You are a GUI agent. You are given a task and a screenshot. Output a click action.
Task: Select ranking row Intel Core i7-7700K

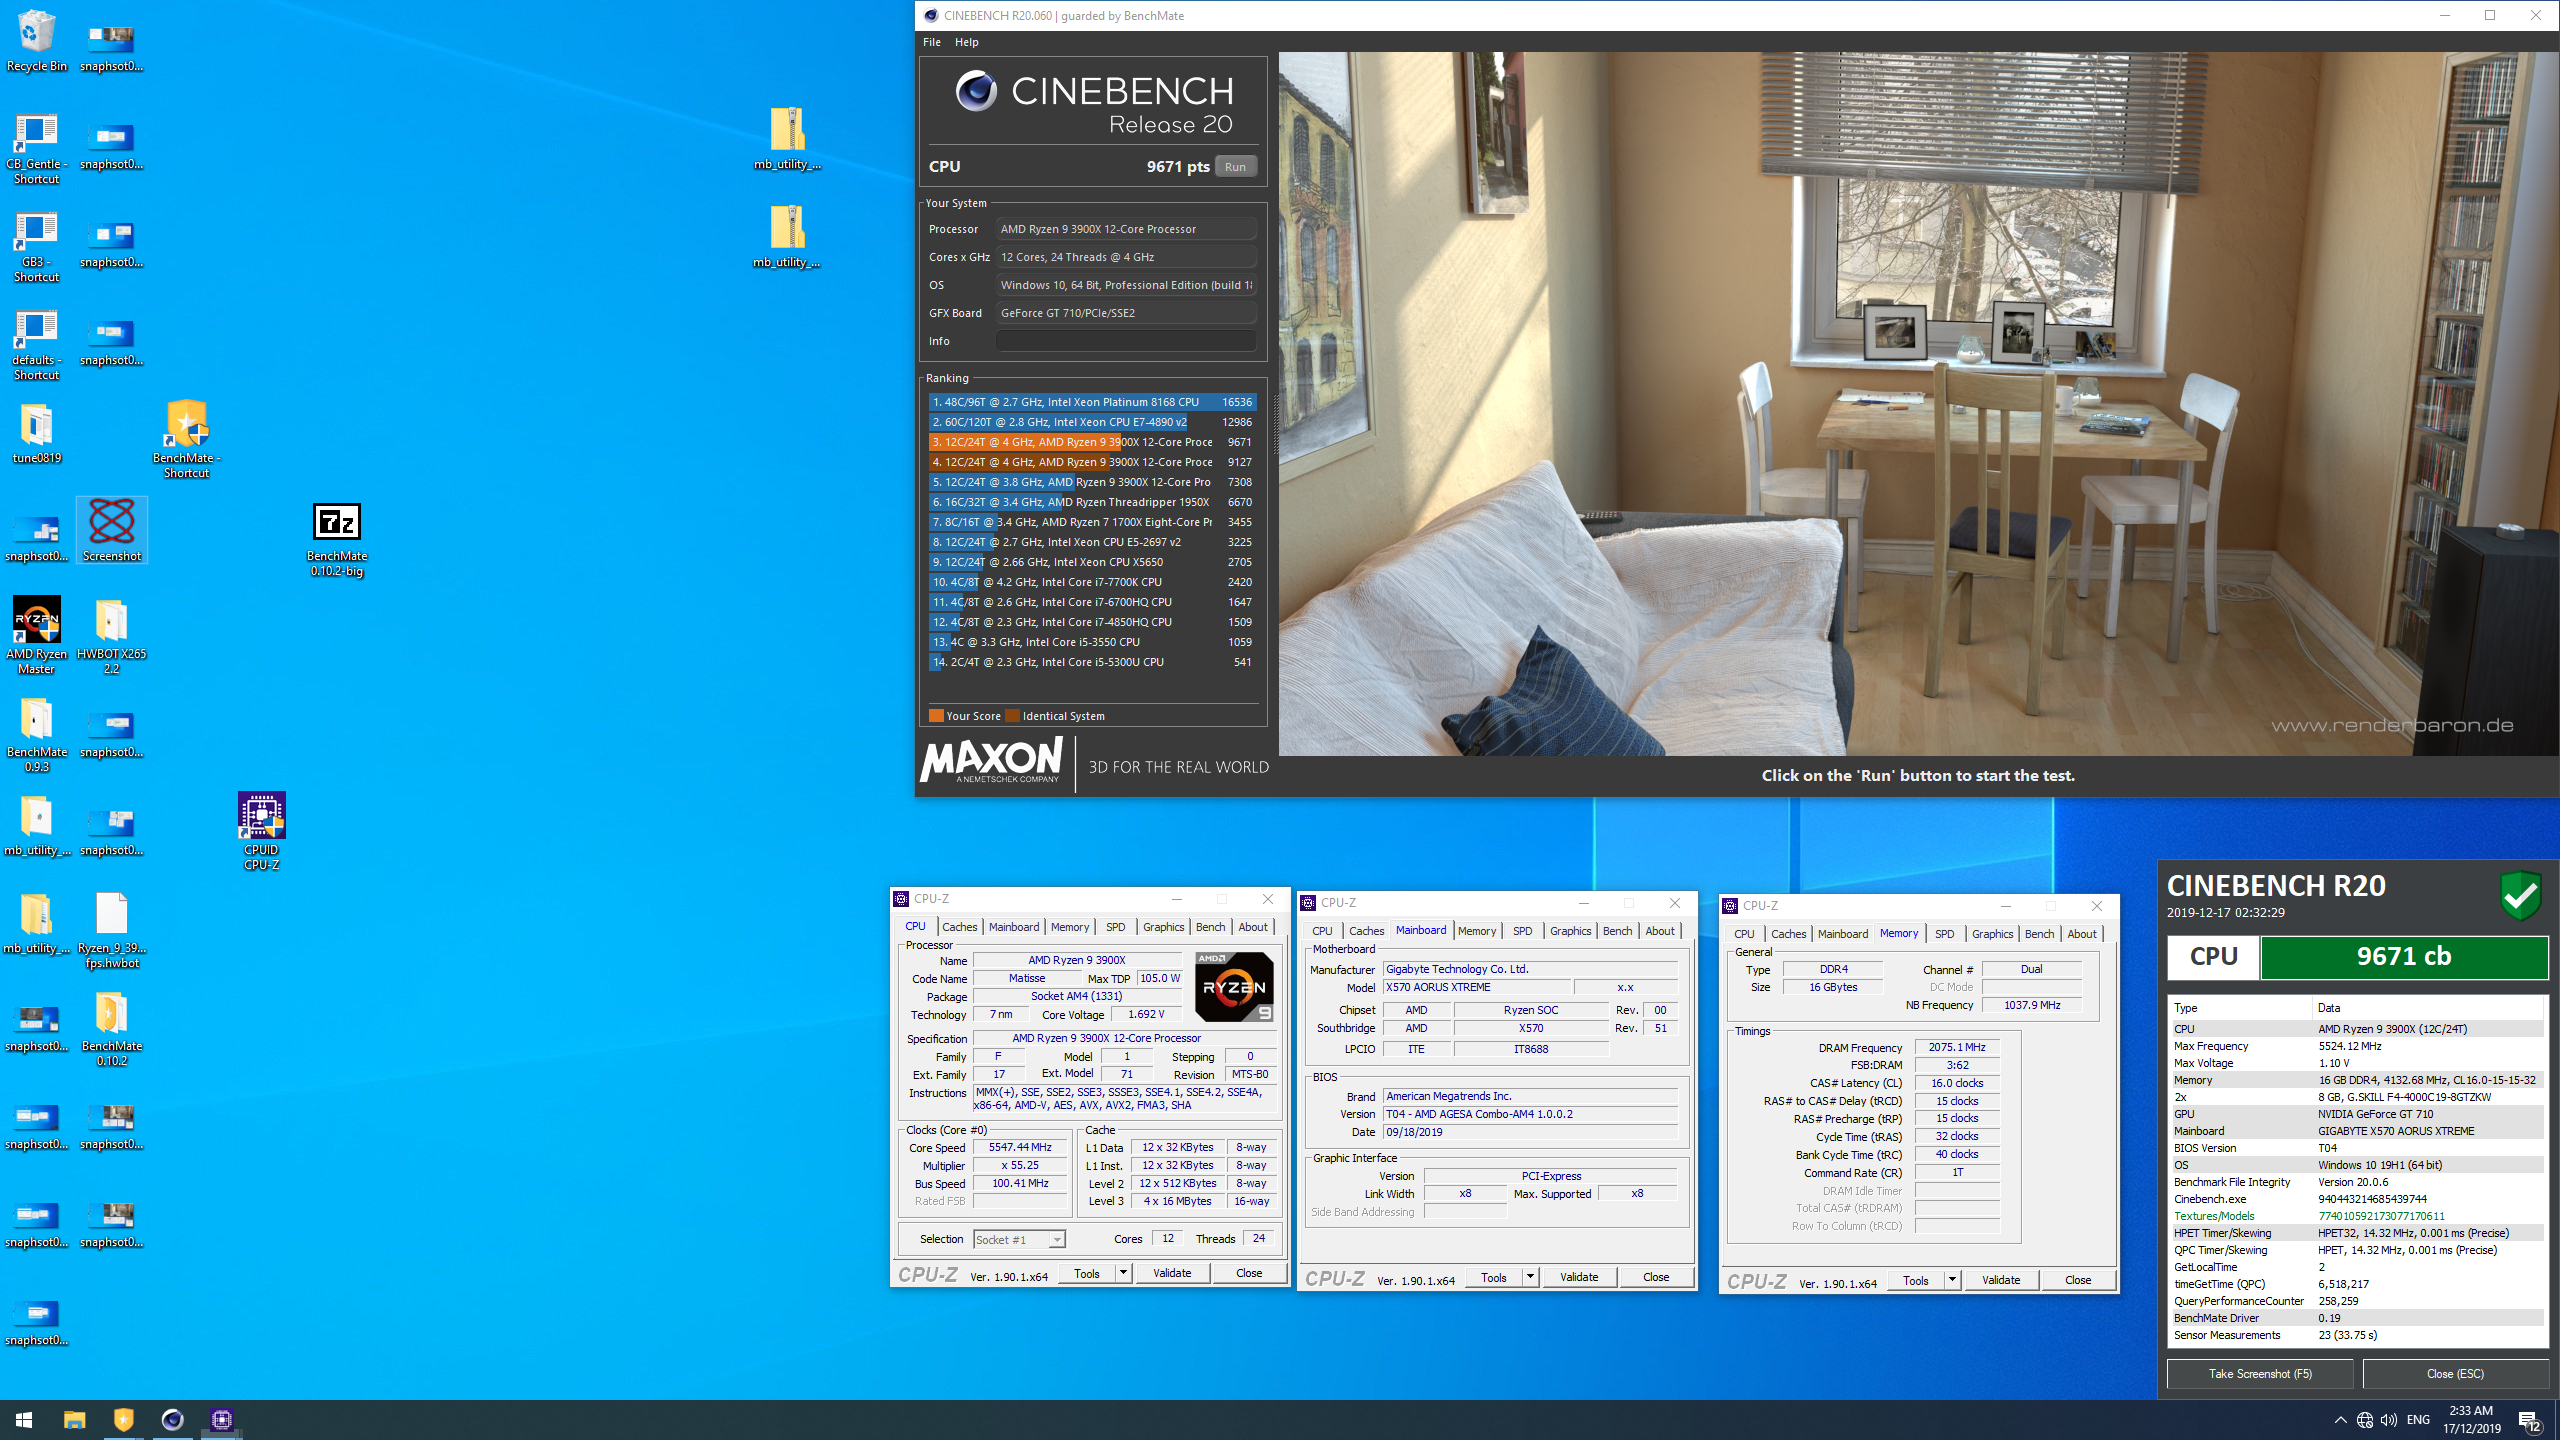(1092, 582)
